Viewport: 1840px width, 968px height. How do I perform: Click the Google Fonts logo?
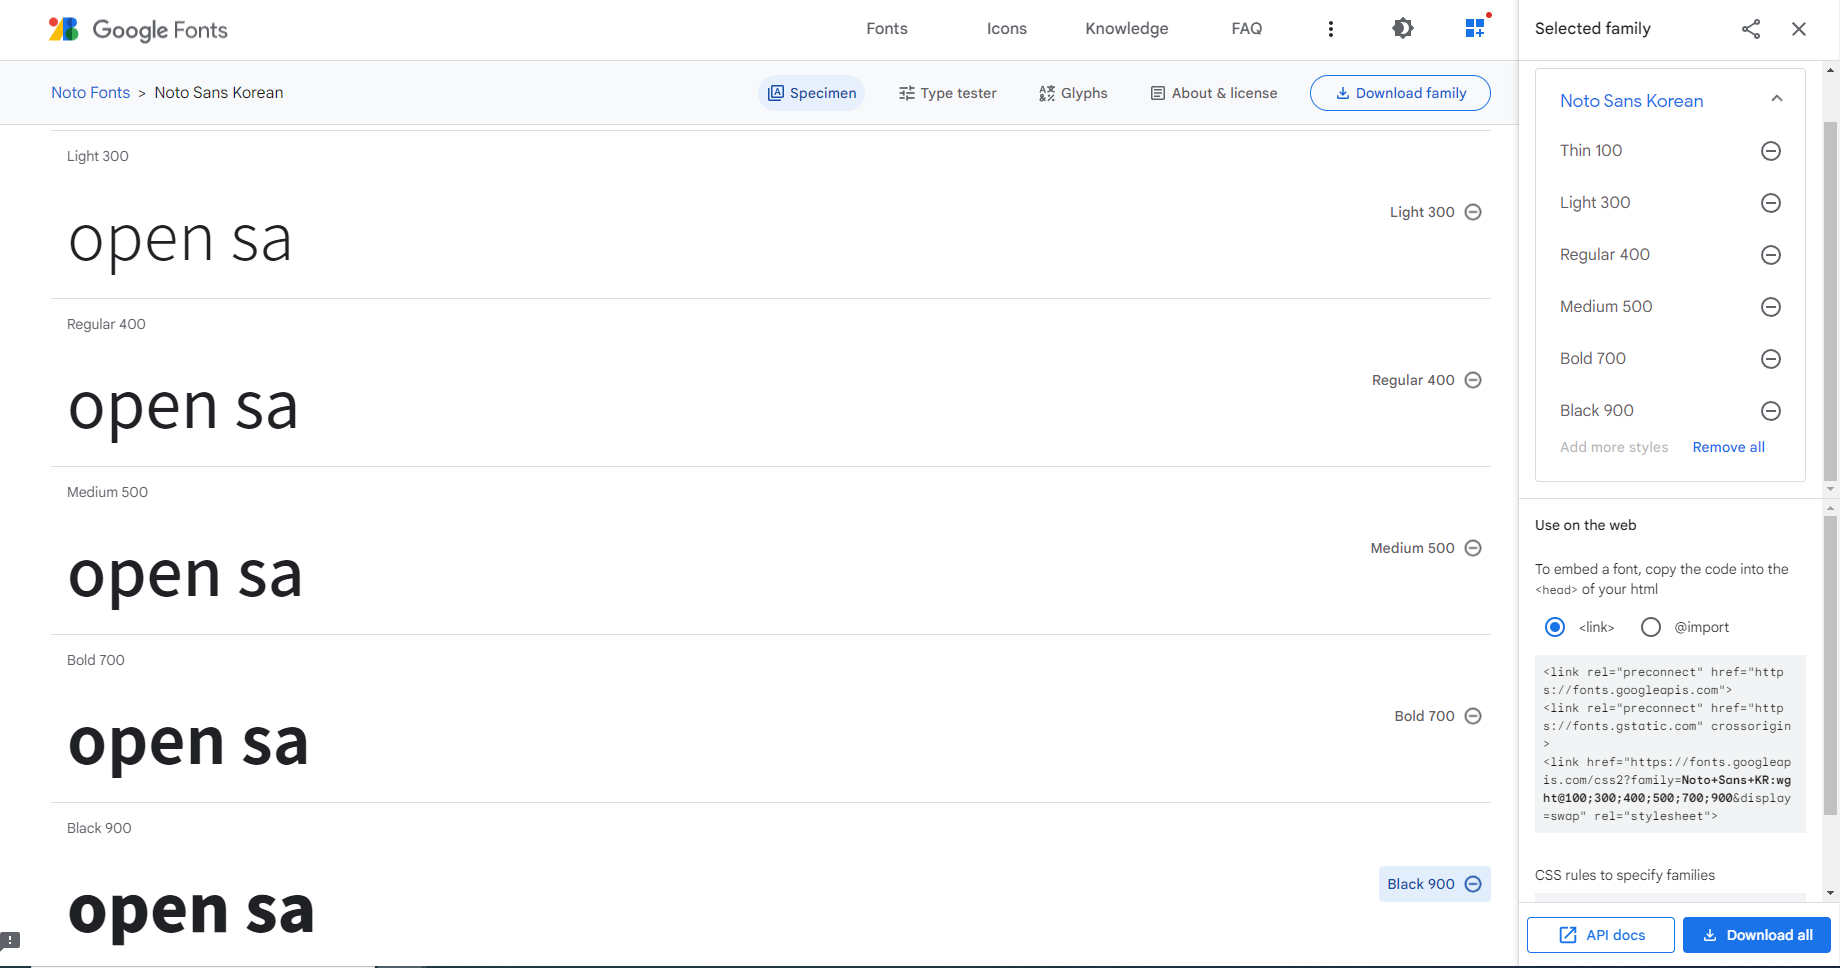coord(138,29)
